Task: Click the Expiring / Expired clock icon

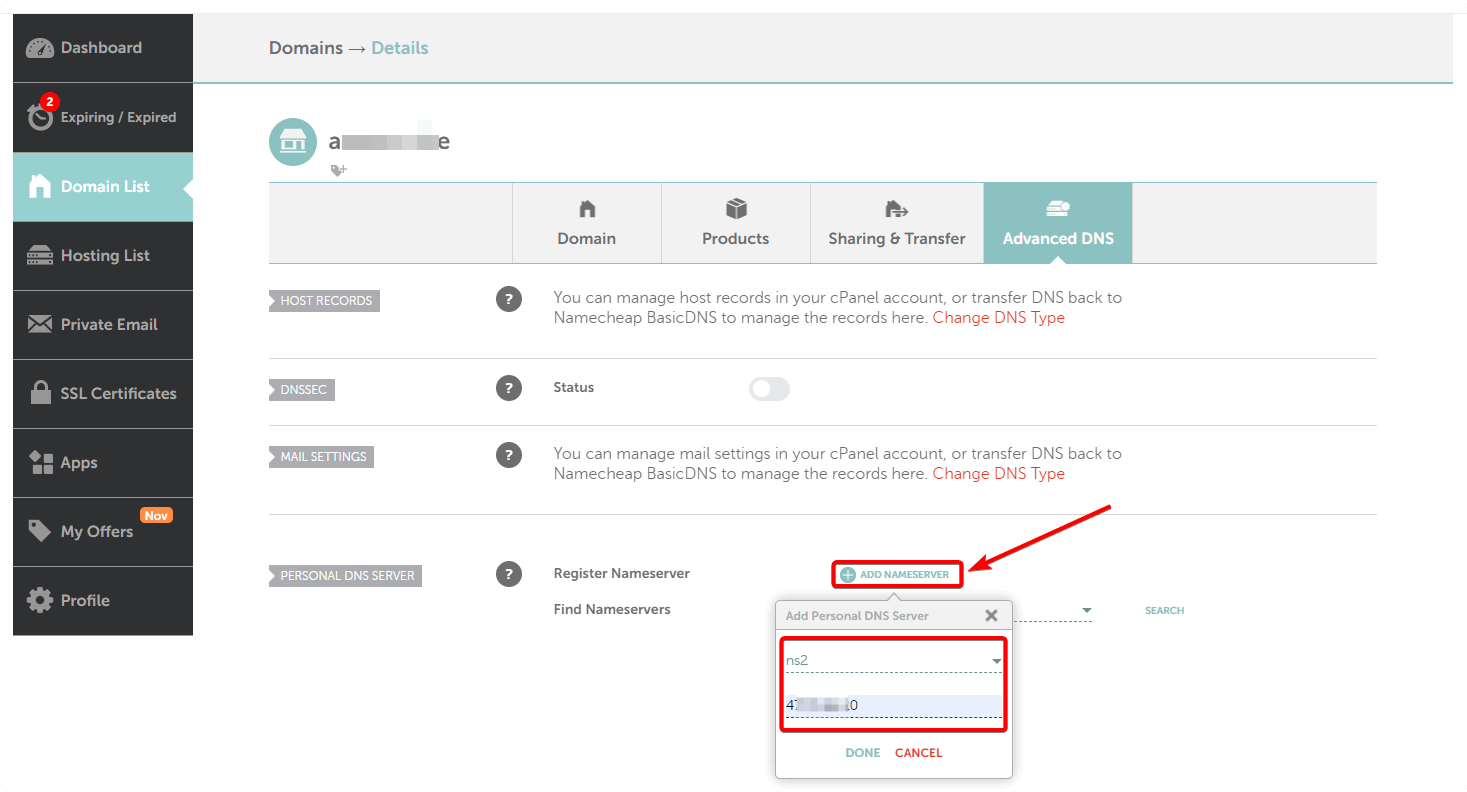Action: [40, 117]
